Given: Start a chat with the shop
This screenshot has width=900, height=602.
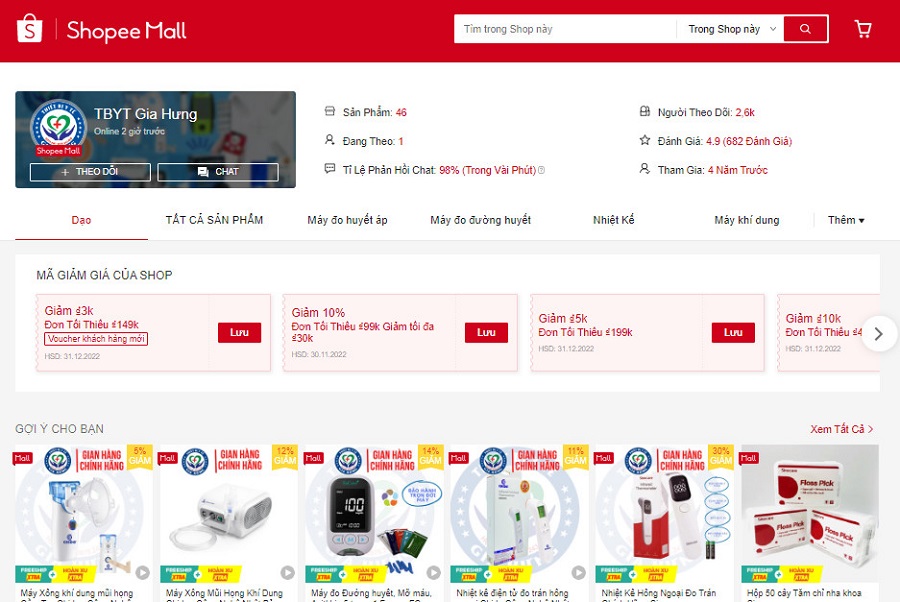Looking at the screenshot, I should point(218,172).
